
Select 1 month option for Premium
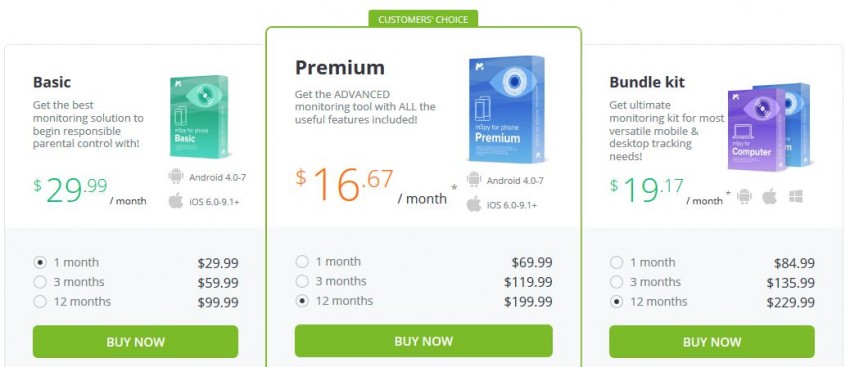pos(302,262)
